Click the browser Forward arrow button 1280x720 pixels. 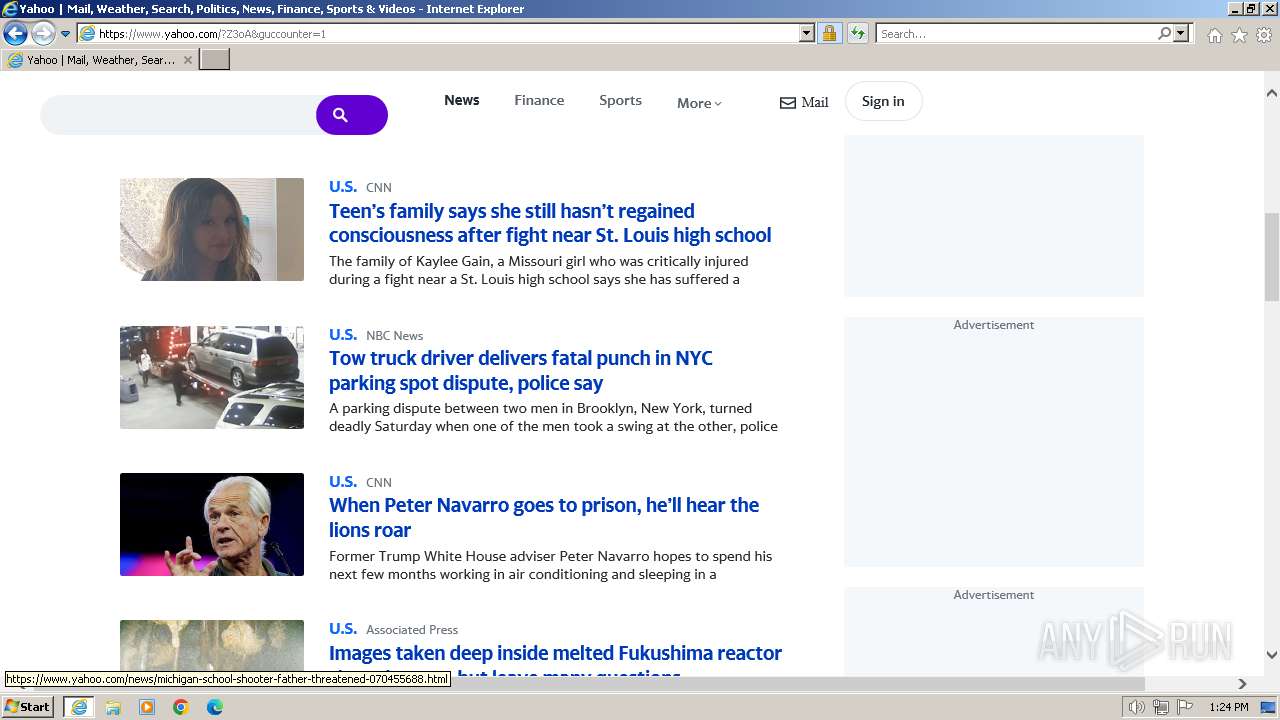click(x=43, y=34)
